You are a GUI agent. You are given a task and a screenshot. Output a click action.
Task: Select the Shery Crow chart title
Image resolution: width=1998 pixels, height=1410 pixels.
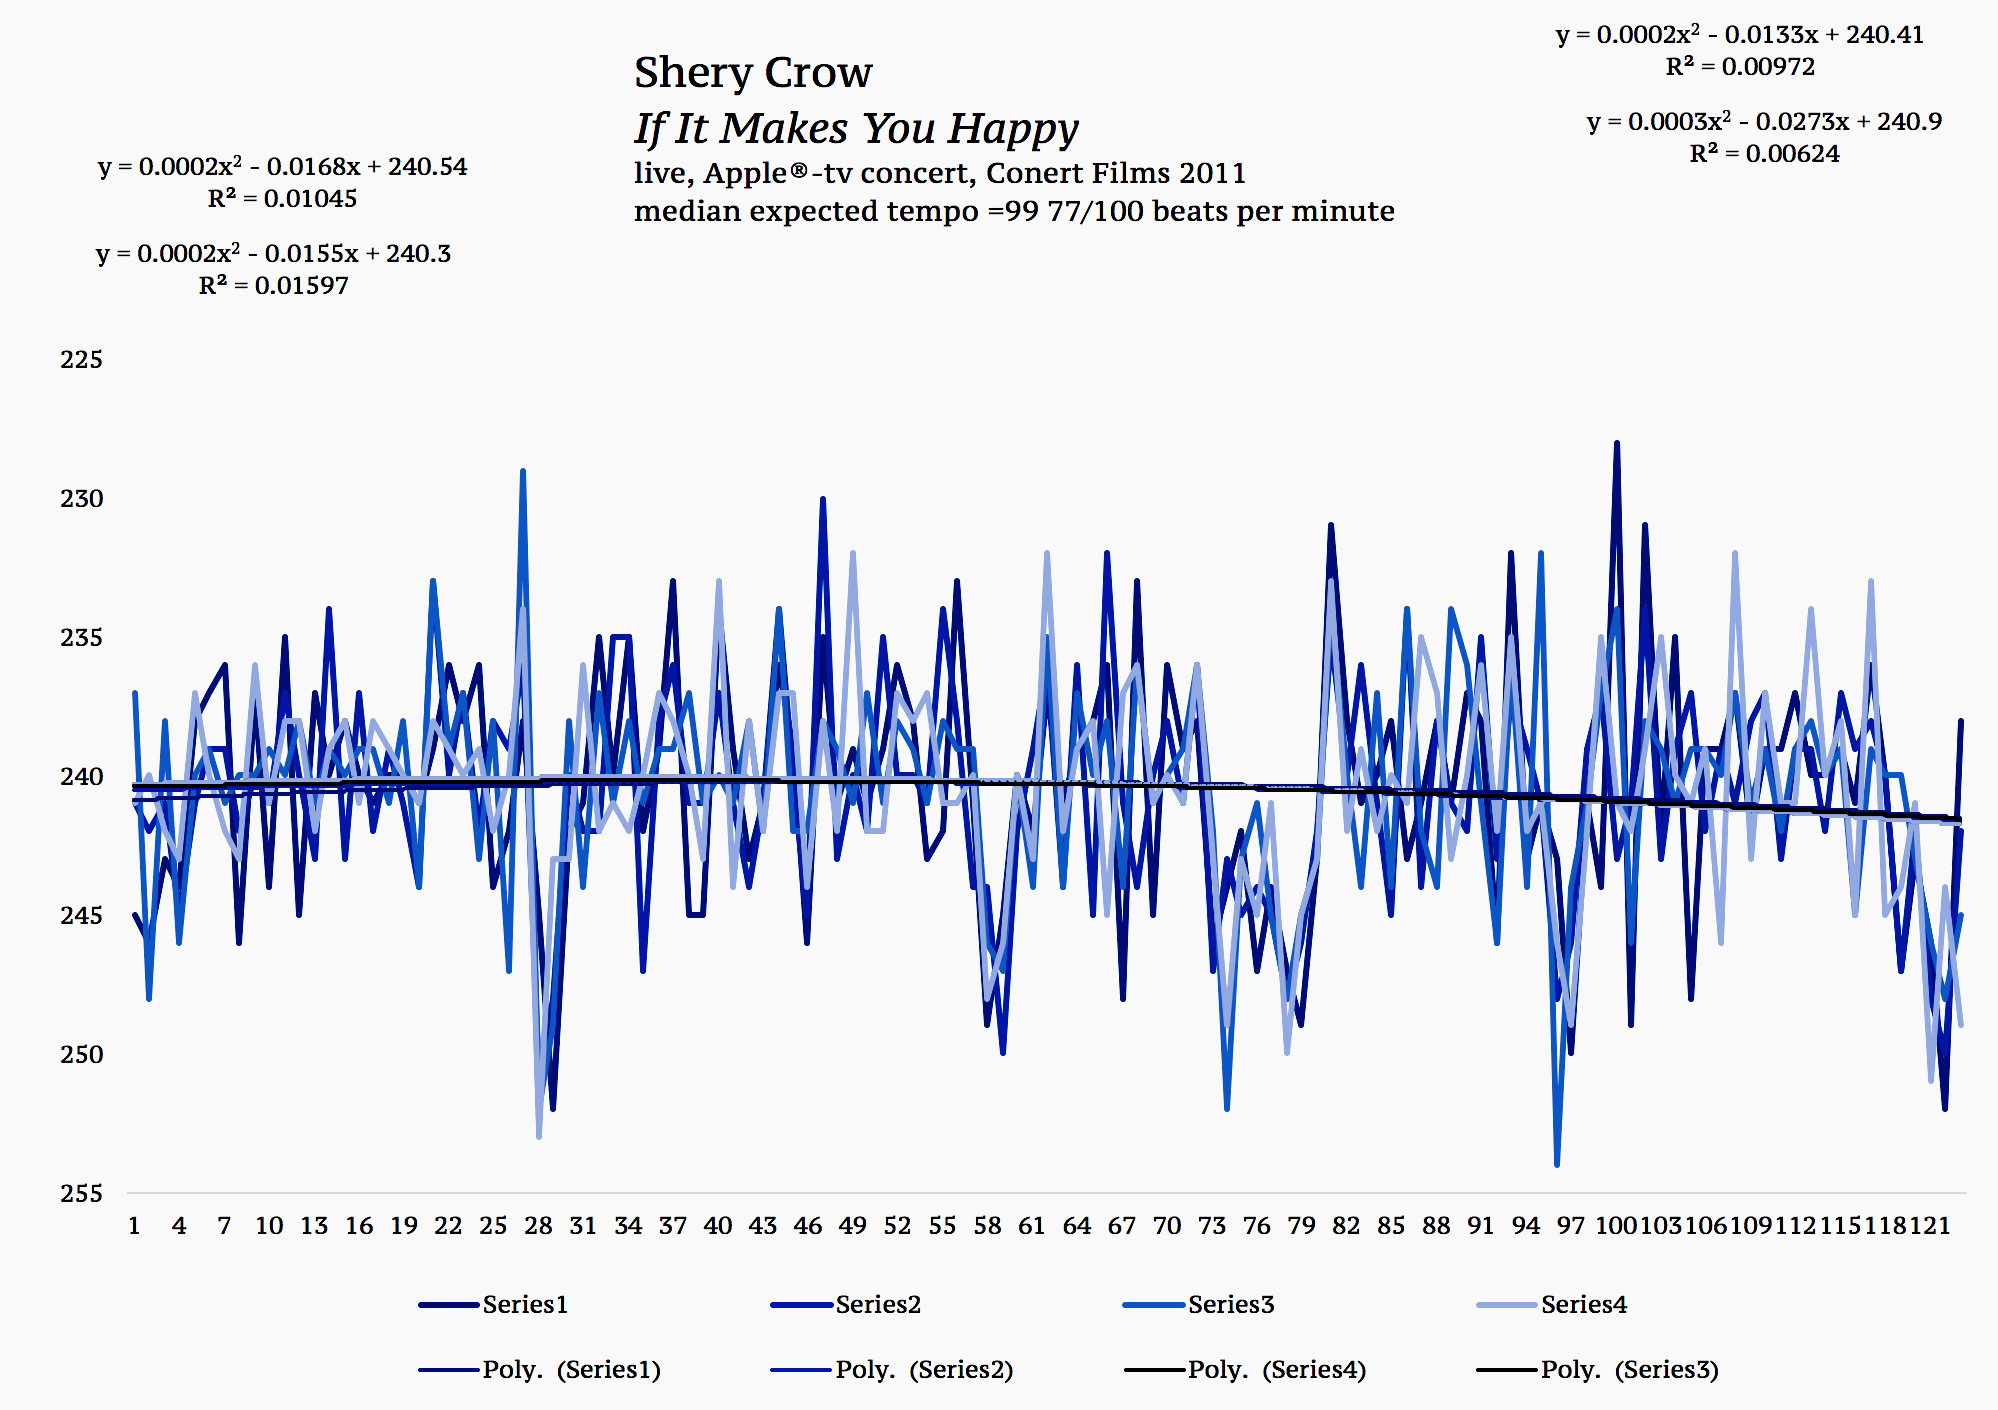[752, 72]
